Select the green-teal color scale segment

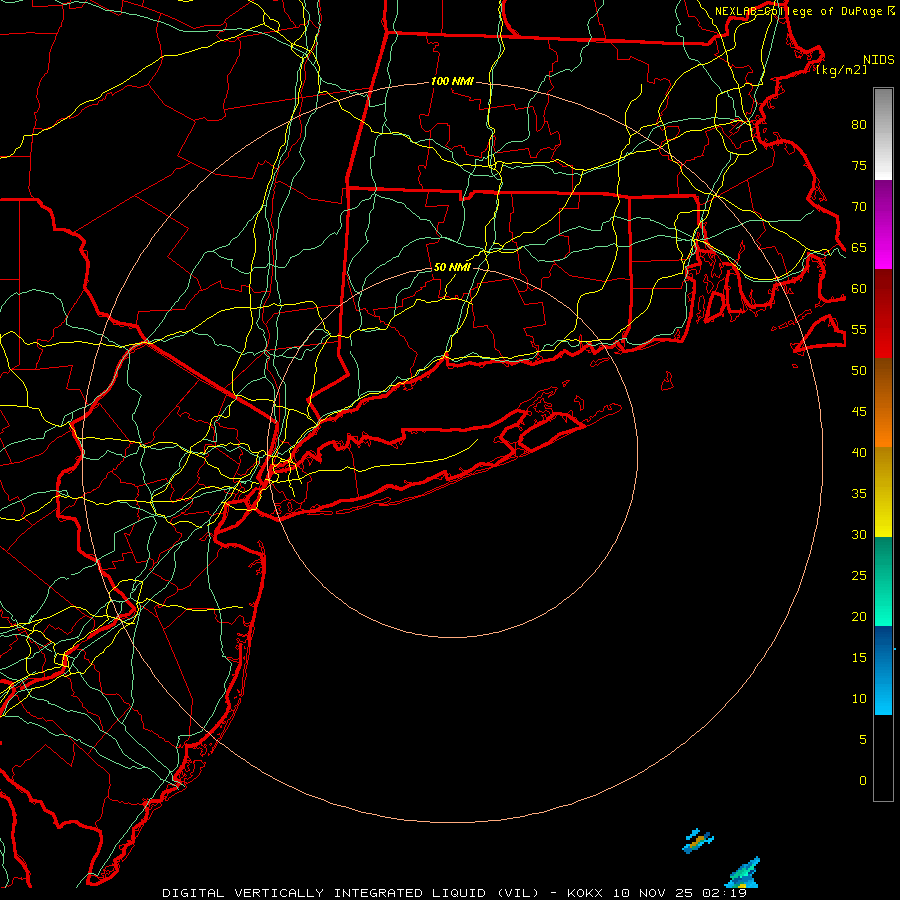[883, 581]
